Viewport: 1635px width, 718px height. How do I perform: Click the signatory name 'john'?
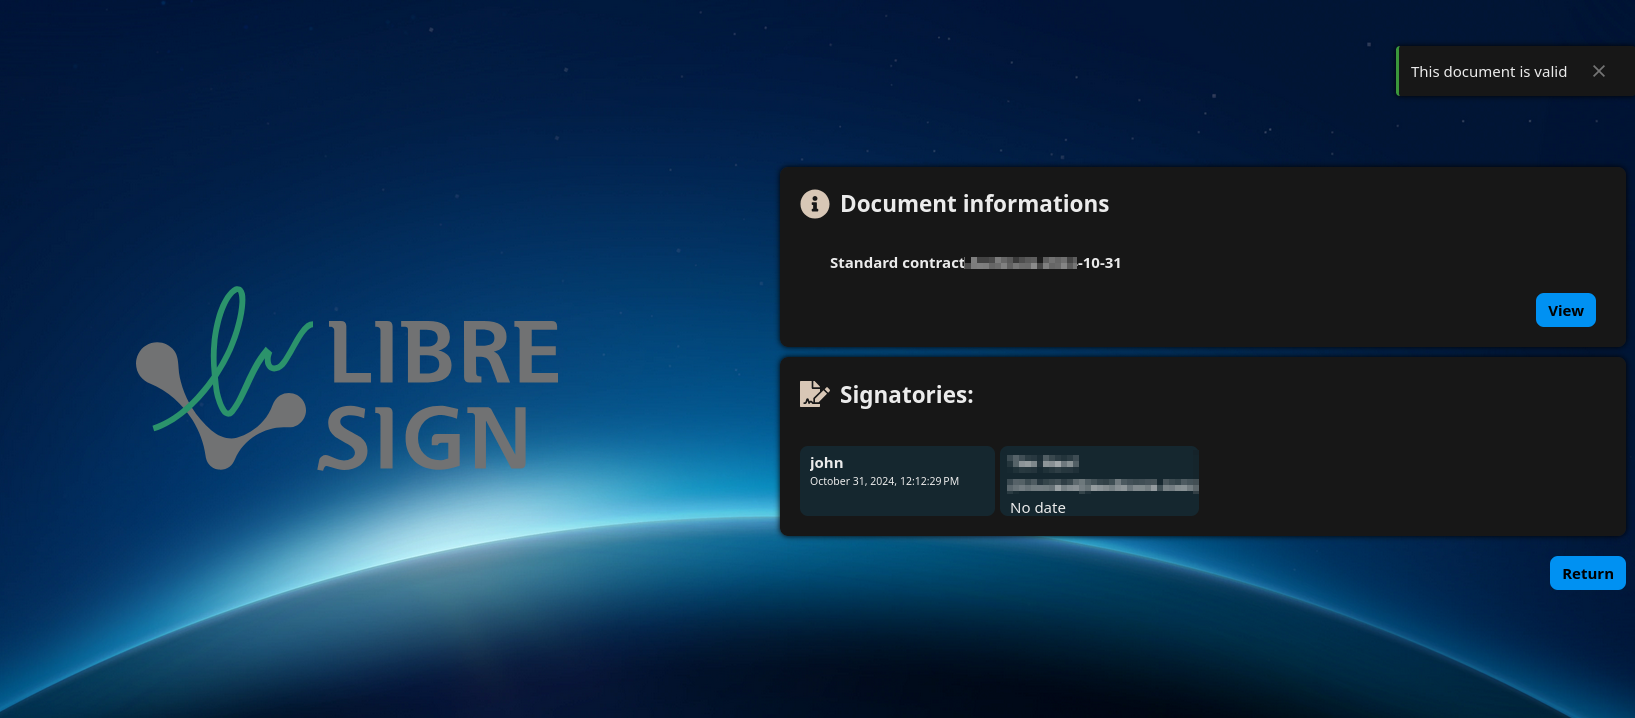coord(826,463)
